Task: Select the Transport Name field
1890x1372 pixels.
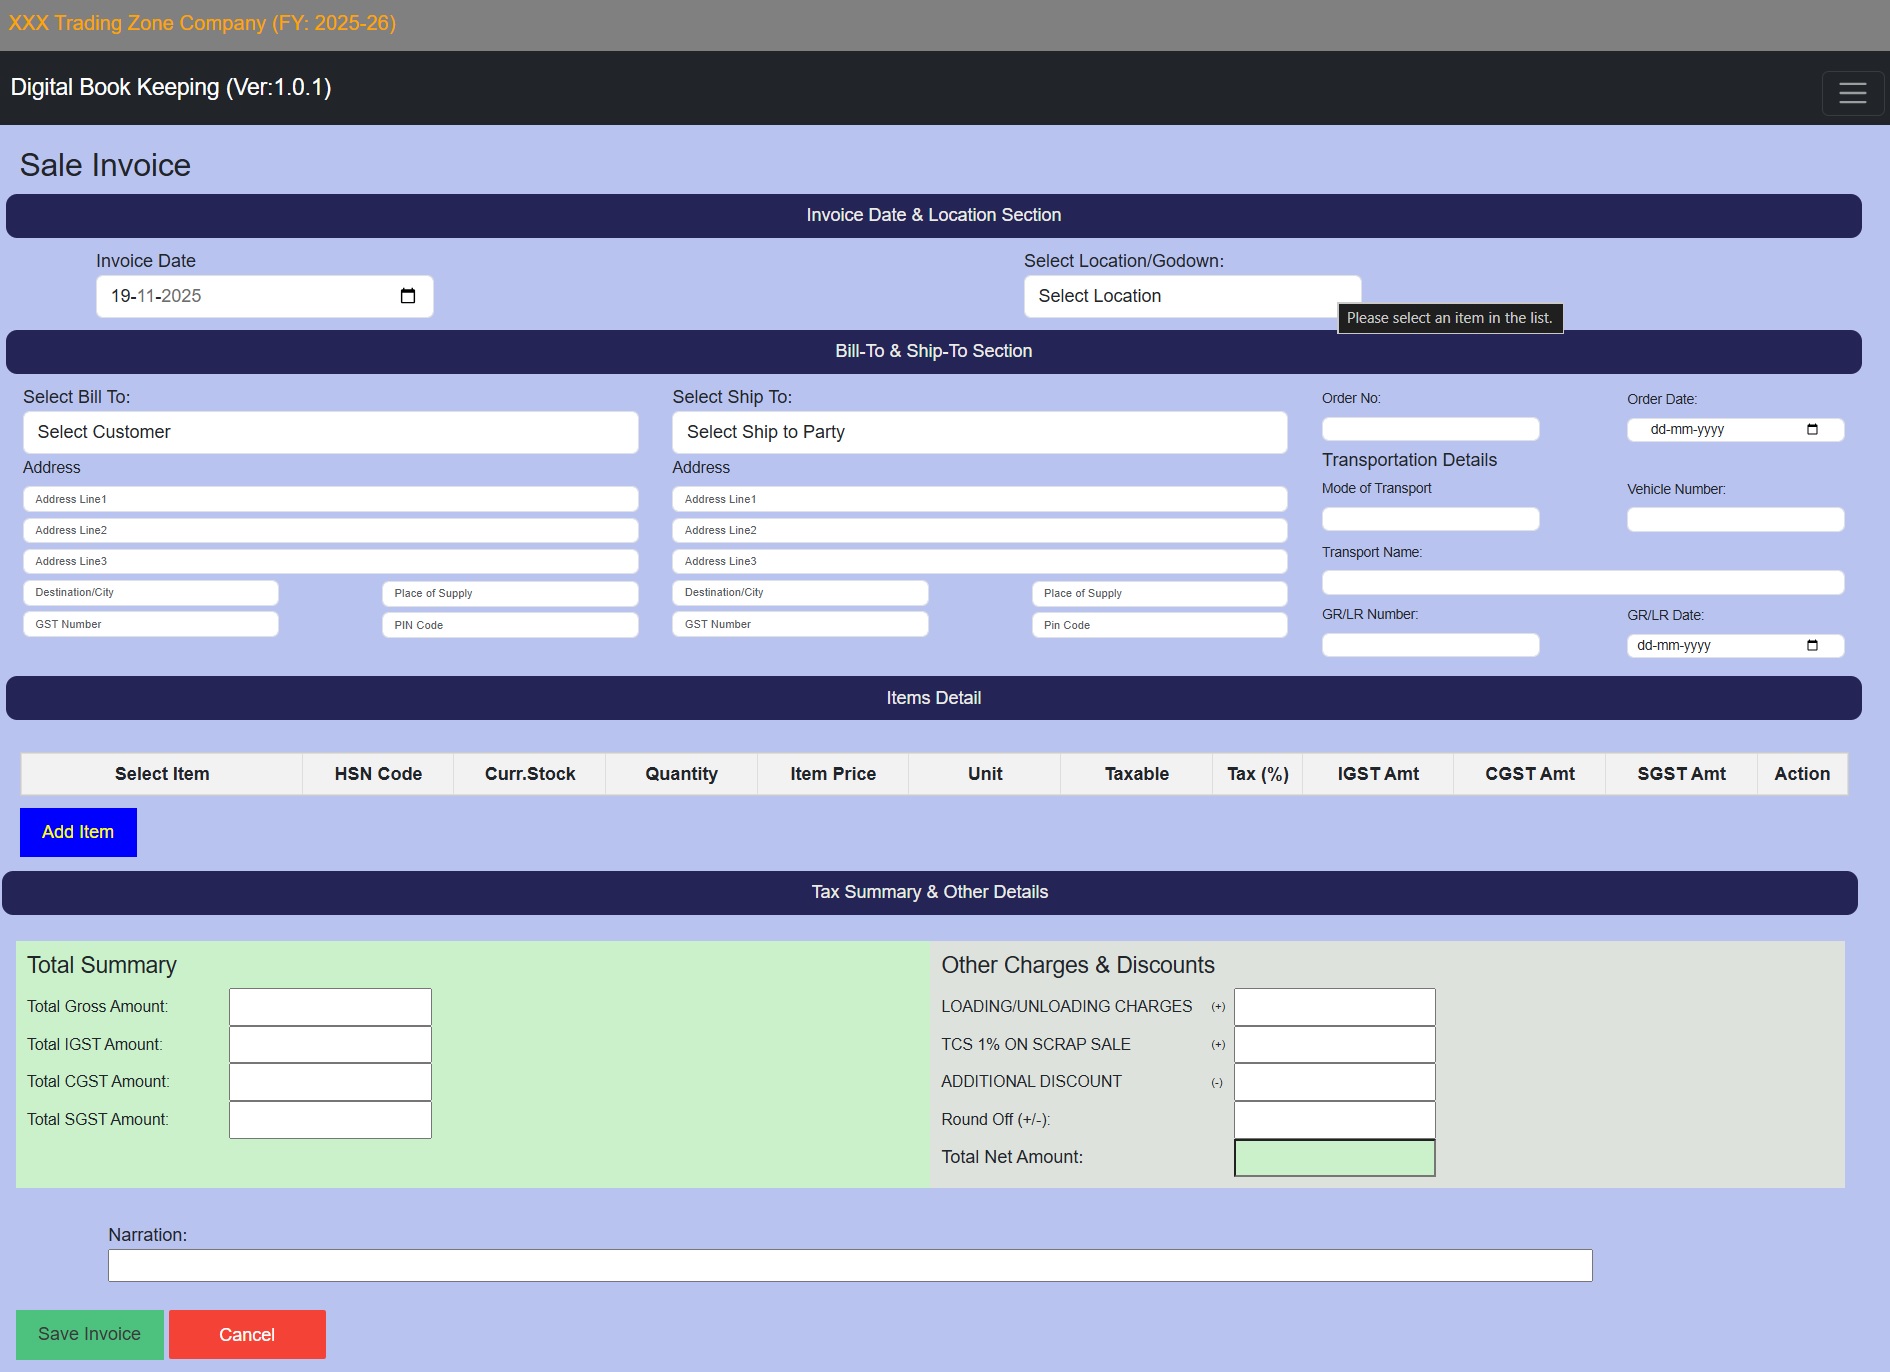Action: [x=1582, y=583]
